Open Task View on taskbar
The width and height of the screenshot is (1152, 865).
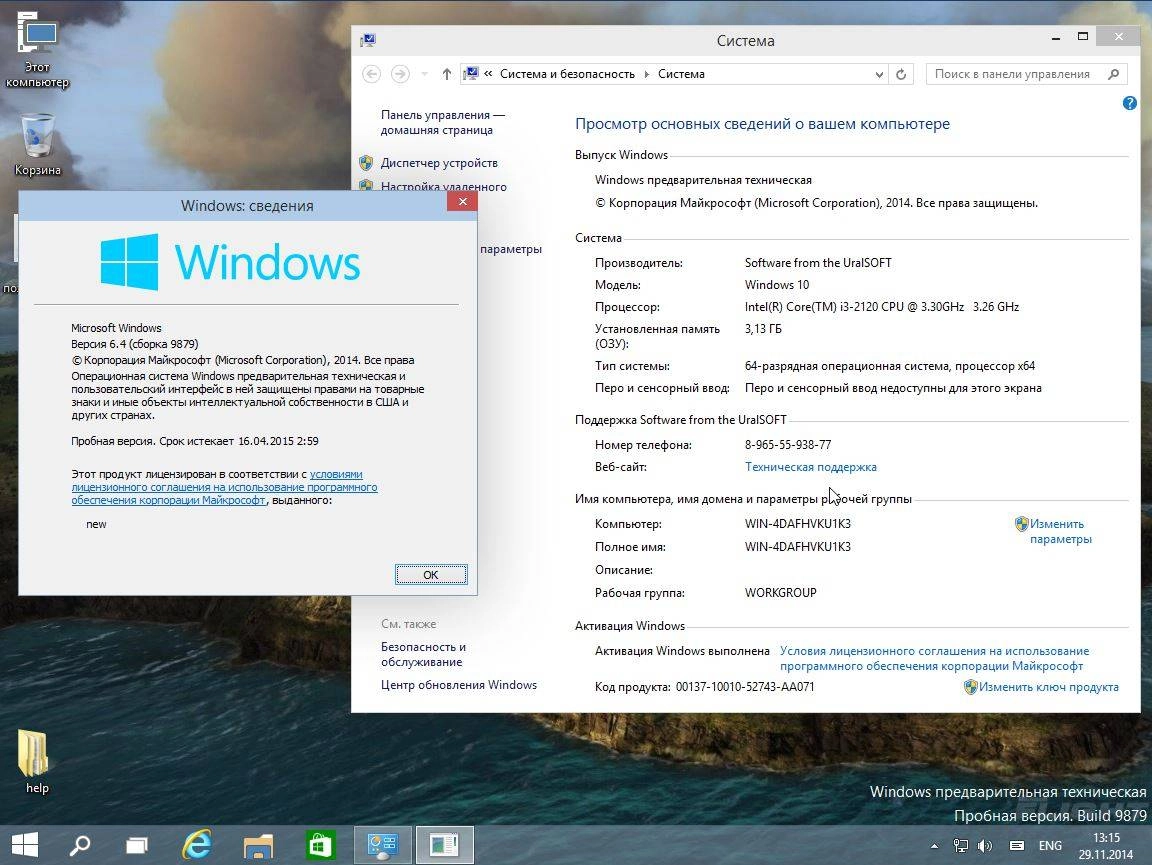[x=137, y=846]
